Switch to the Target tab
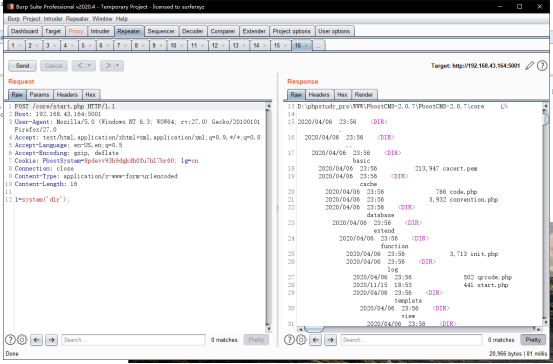The image size is (553, 364). tap(53, 31)
